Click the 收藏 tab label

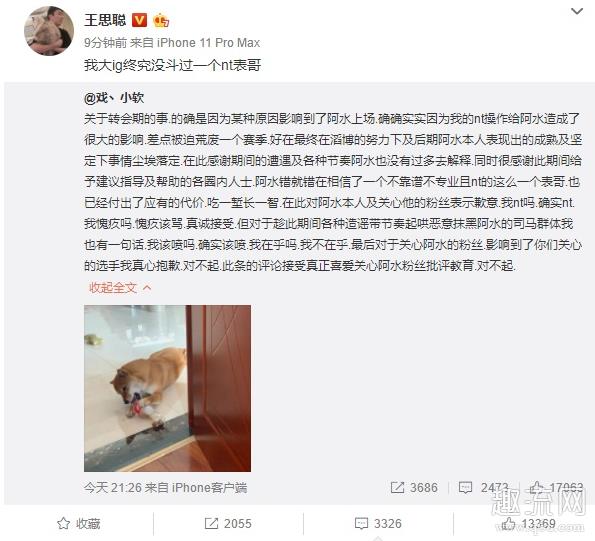pos(88,524)
